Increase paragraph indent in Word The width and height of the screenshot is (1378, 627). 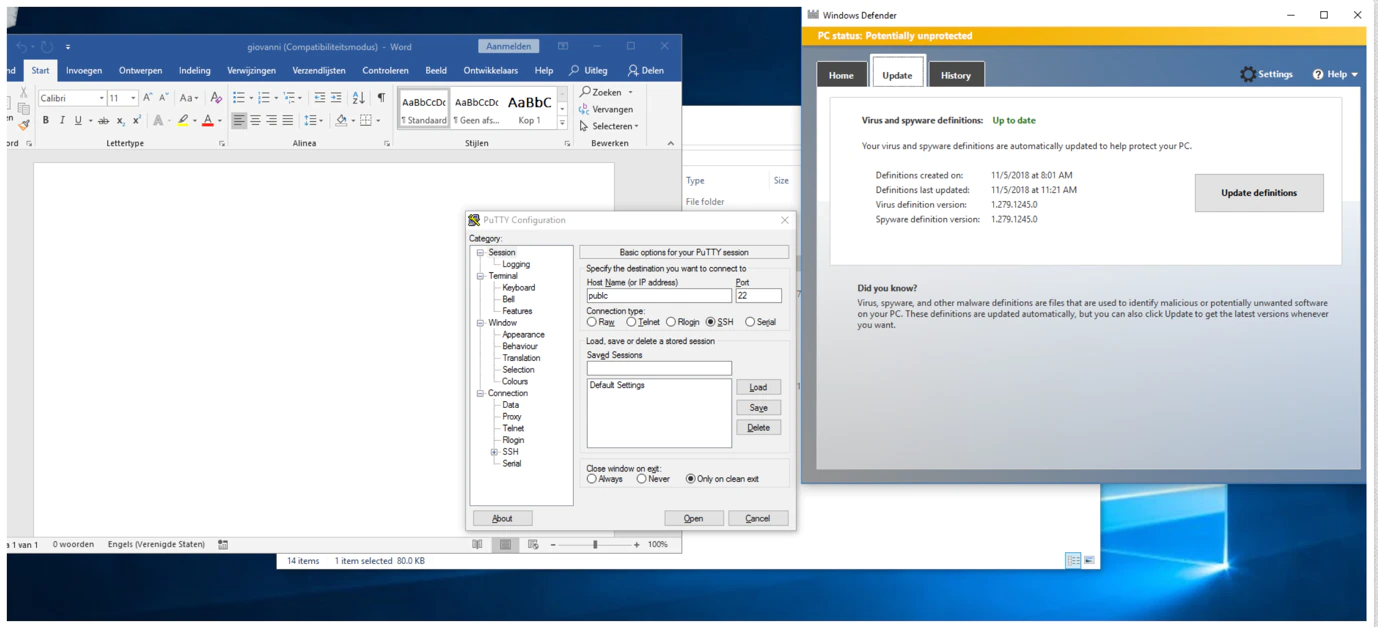click(x=336, y=98)
